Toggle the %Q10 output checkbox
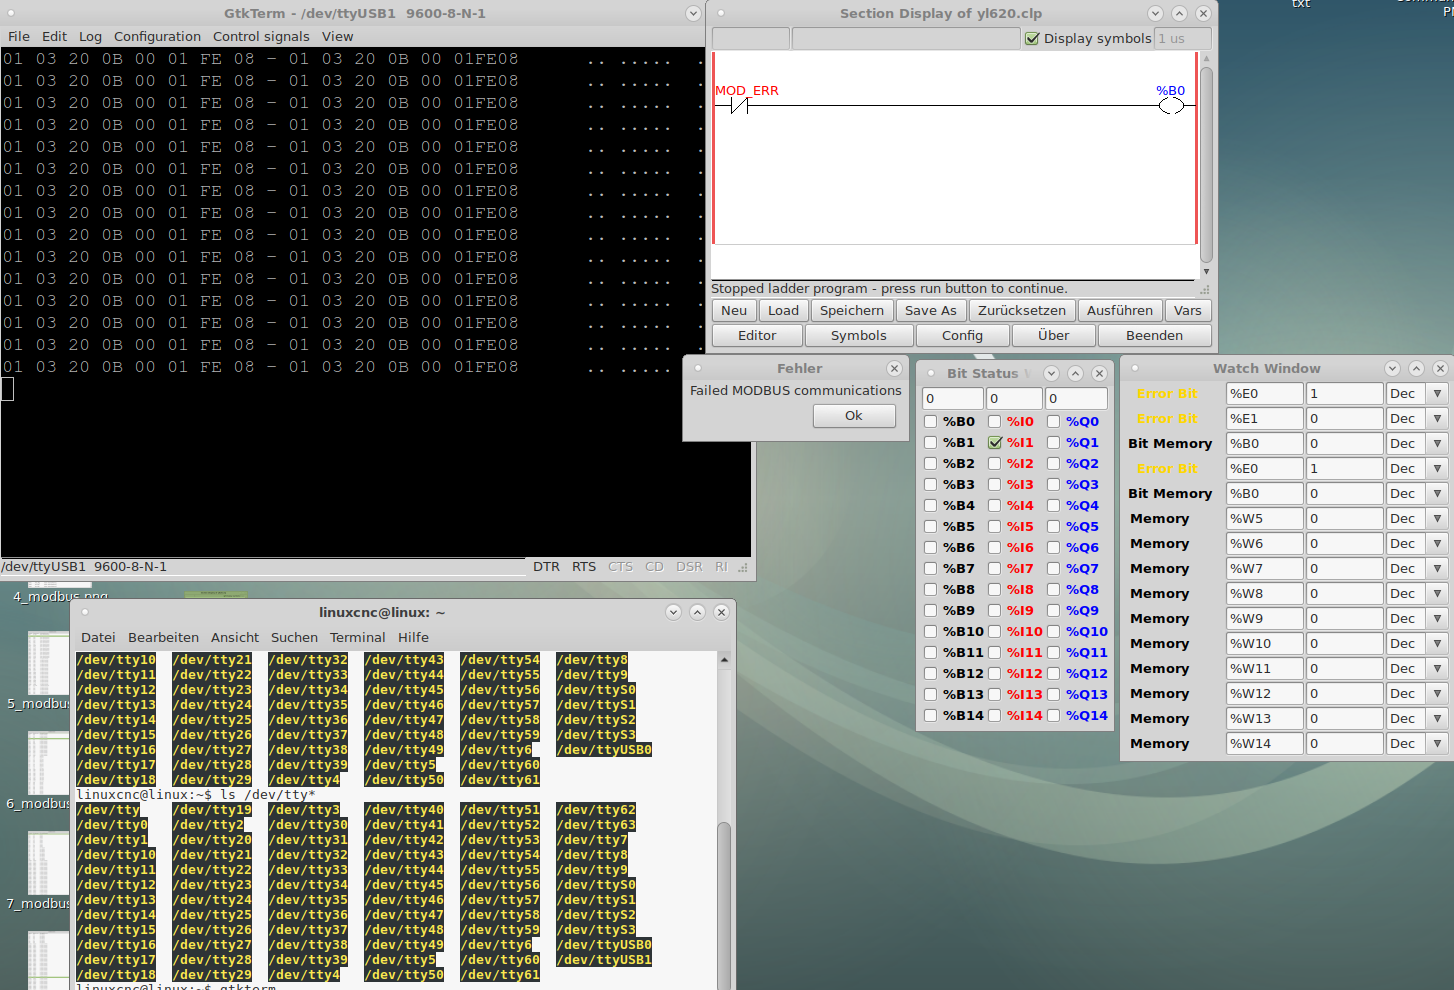Viewport: 1454px width, 990px height. pyautogui.click(x=1054, y=631)
